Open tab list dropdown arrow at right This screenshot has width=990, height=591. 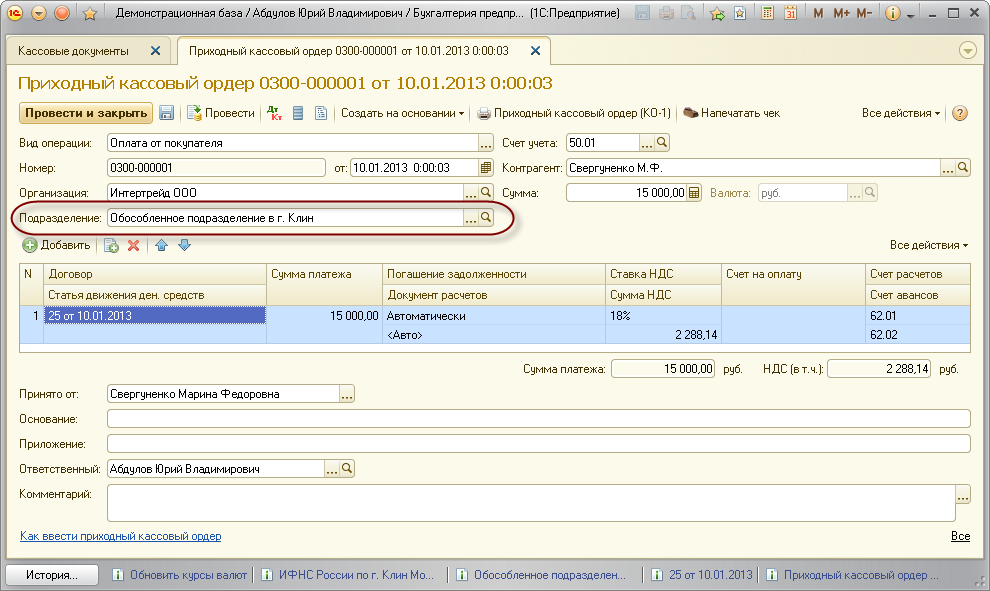pos(967,51)
